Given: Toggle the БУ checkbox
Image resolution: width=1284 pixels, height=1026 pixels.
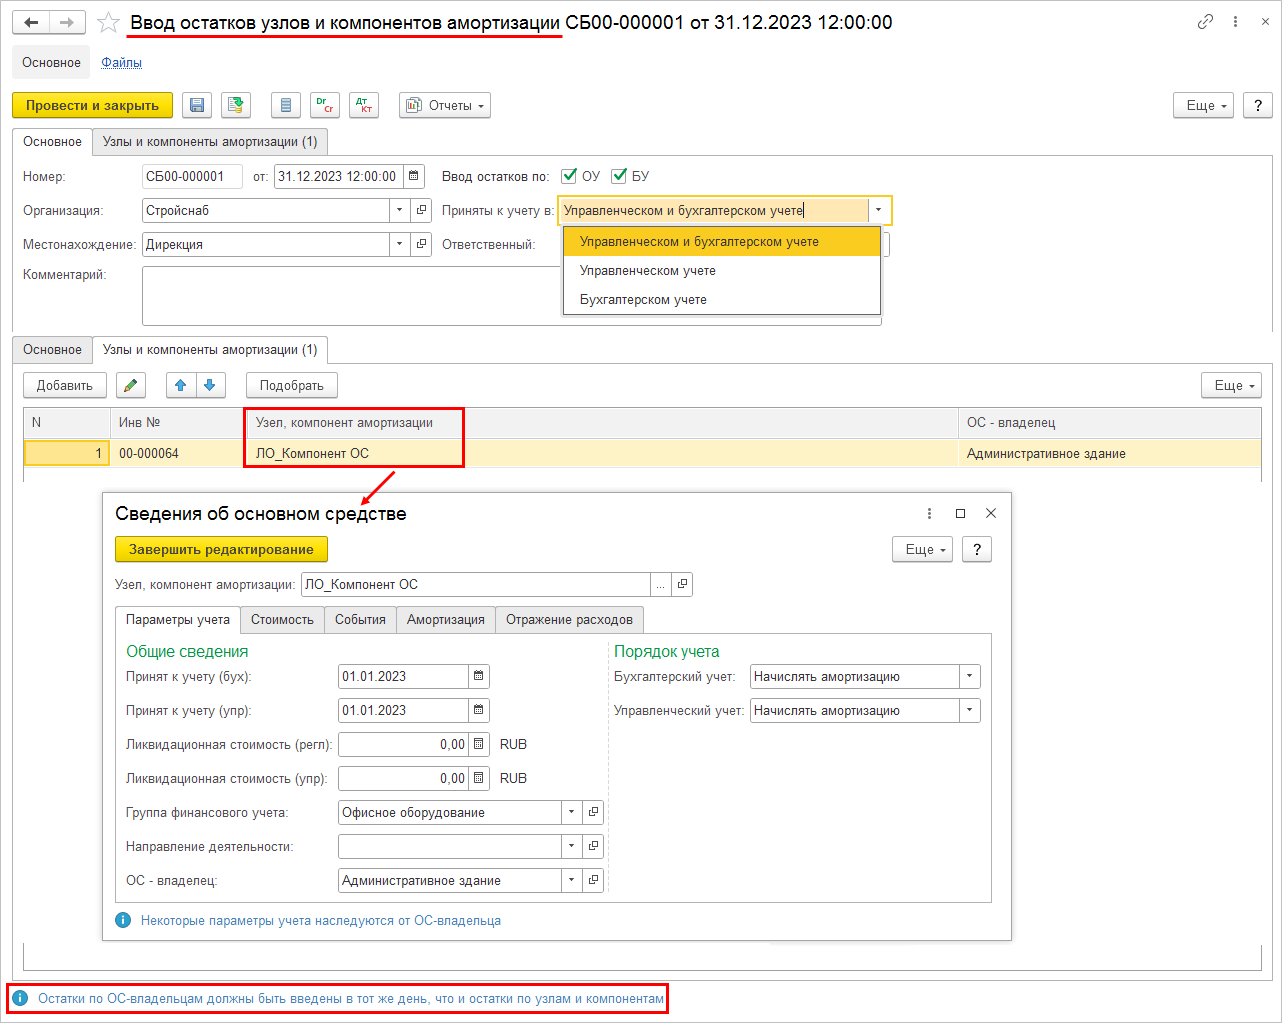Looking at the screenshot, I should [620, 177].
